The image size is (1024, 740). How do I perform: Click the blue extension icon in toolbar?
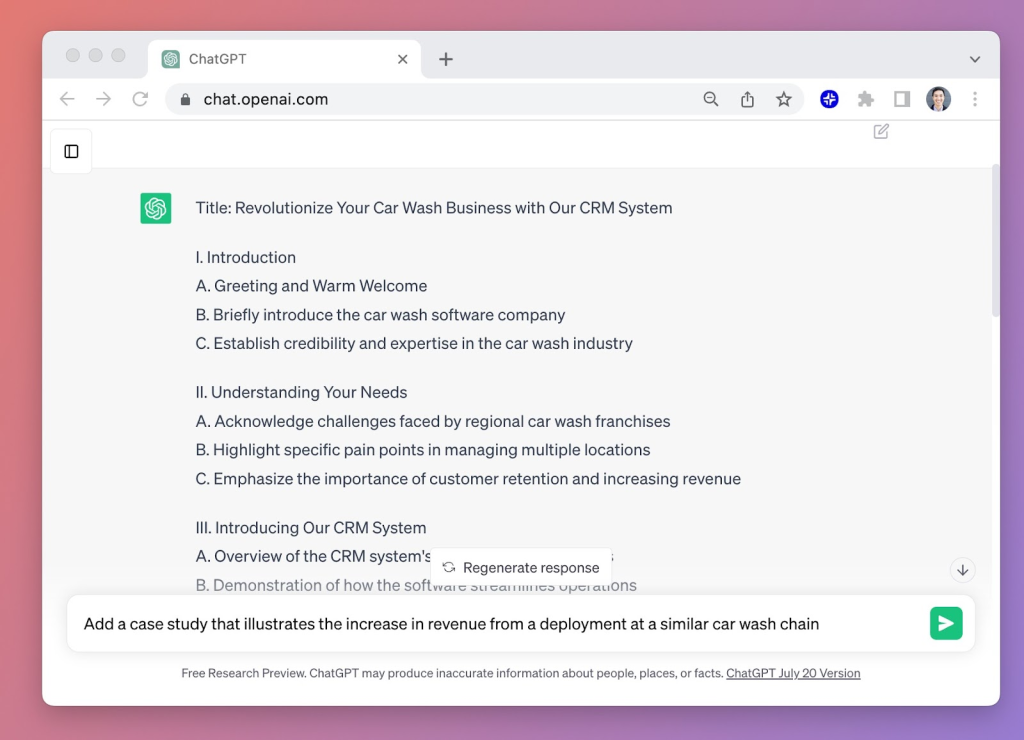(x=829, y=99)
